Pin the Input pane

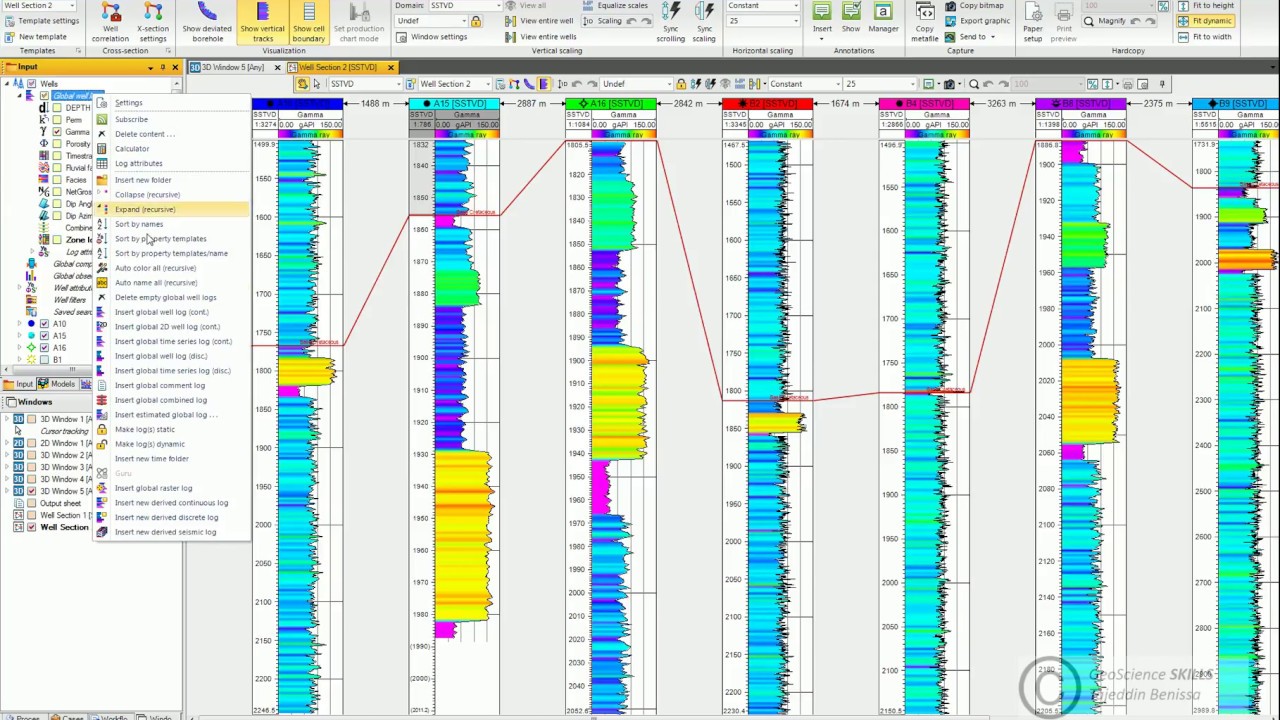point(163,67)
